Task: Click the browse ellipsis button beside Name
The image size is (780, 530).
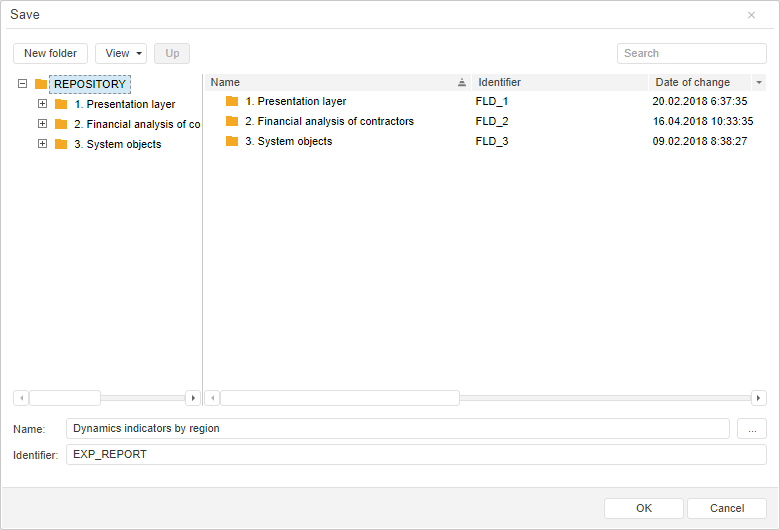Action: (x=752, y=428)
